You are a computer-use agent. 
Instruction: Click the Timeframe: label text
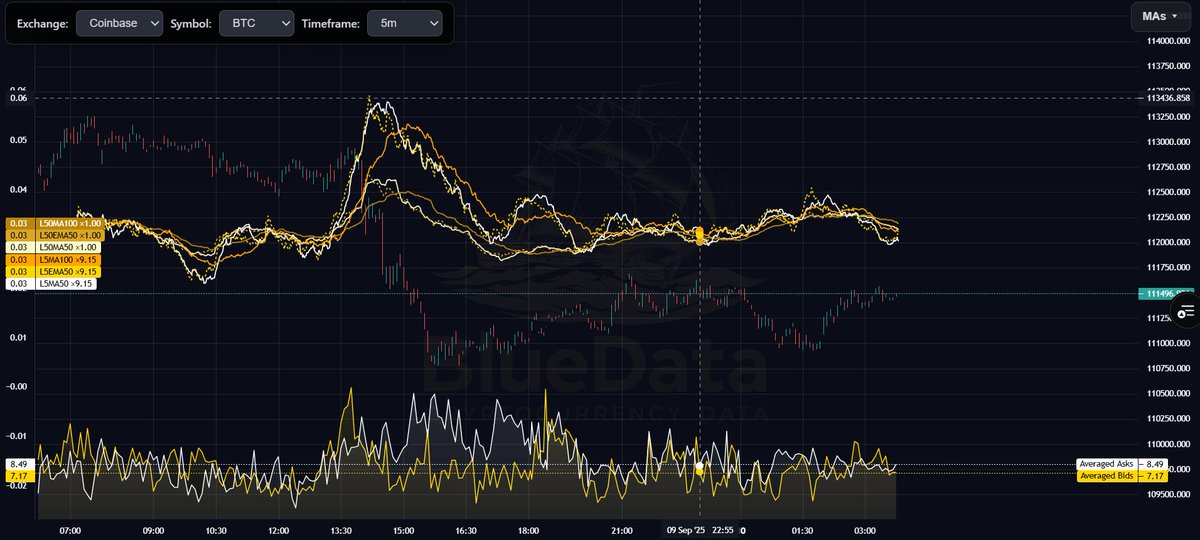tap(330, 23)
